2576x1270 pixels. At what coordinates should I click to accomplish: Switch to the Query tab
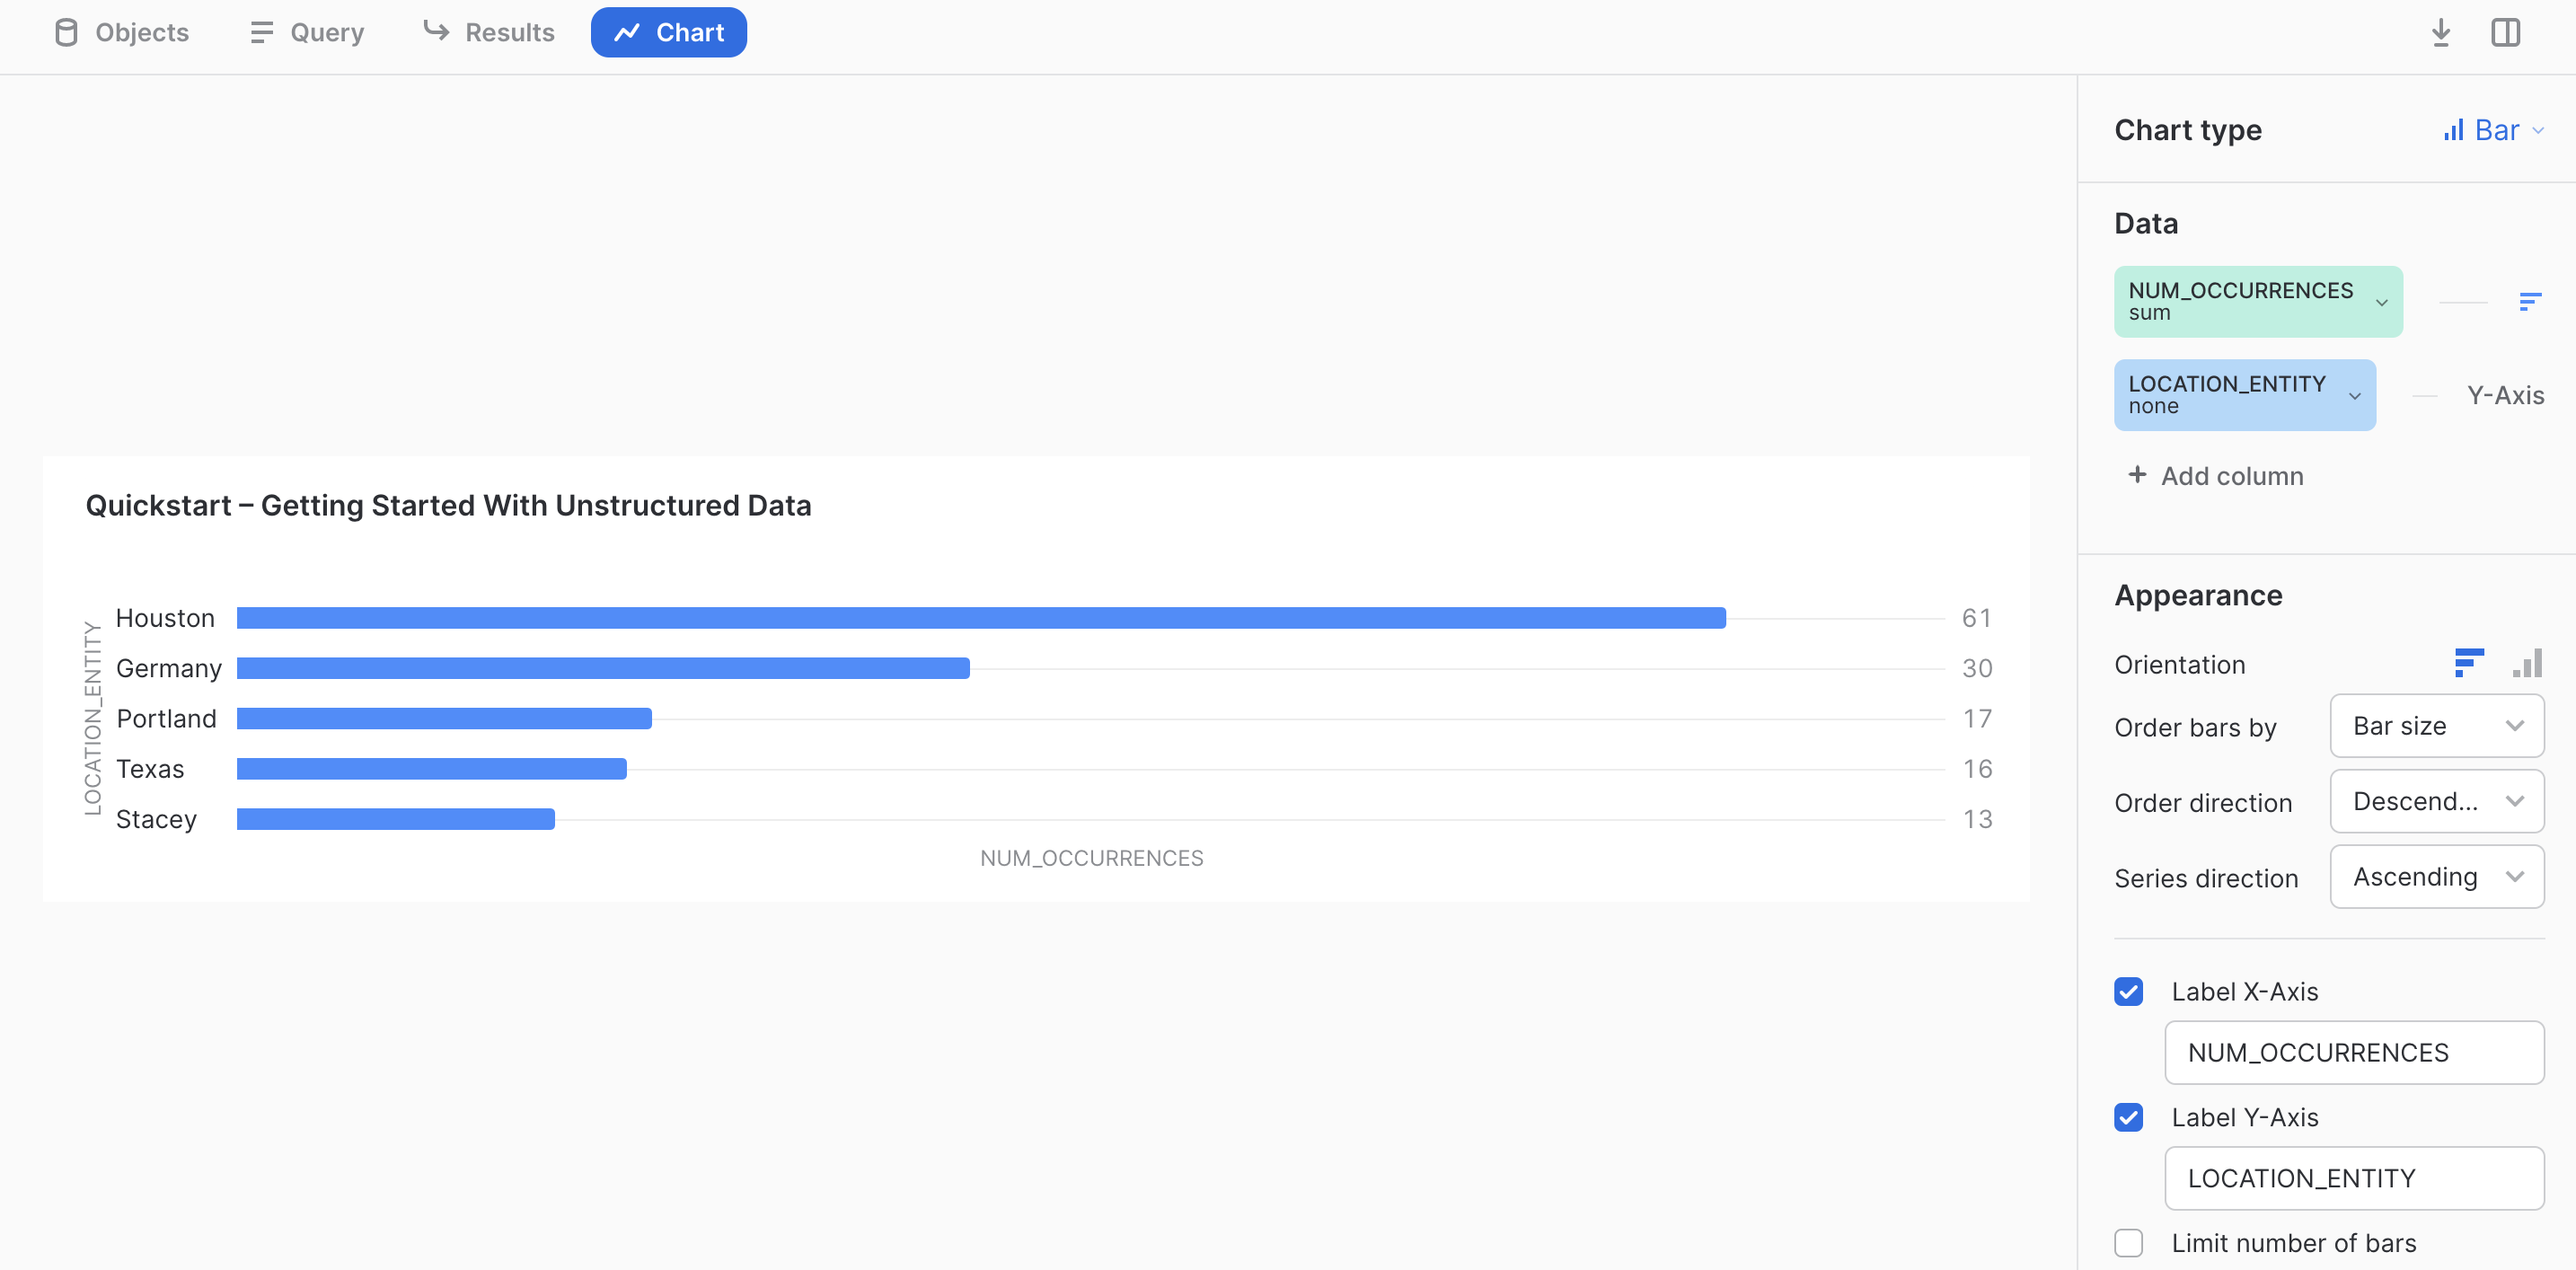pos(307,33)
